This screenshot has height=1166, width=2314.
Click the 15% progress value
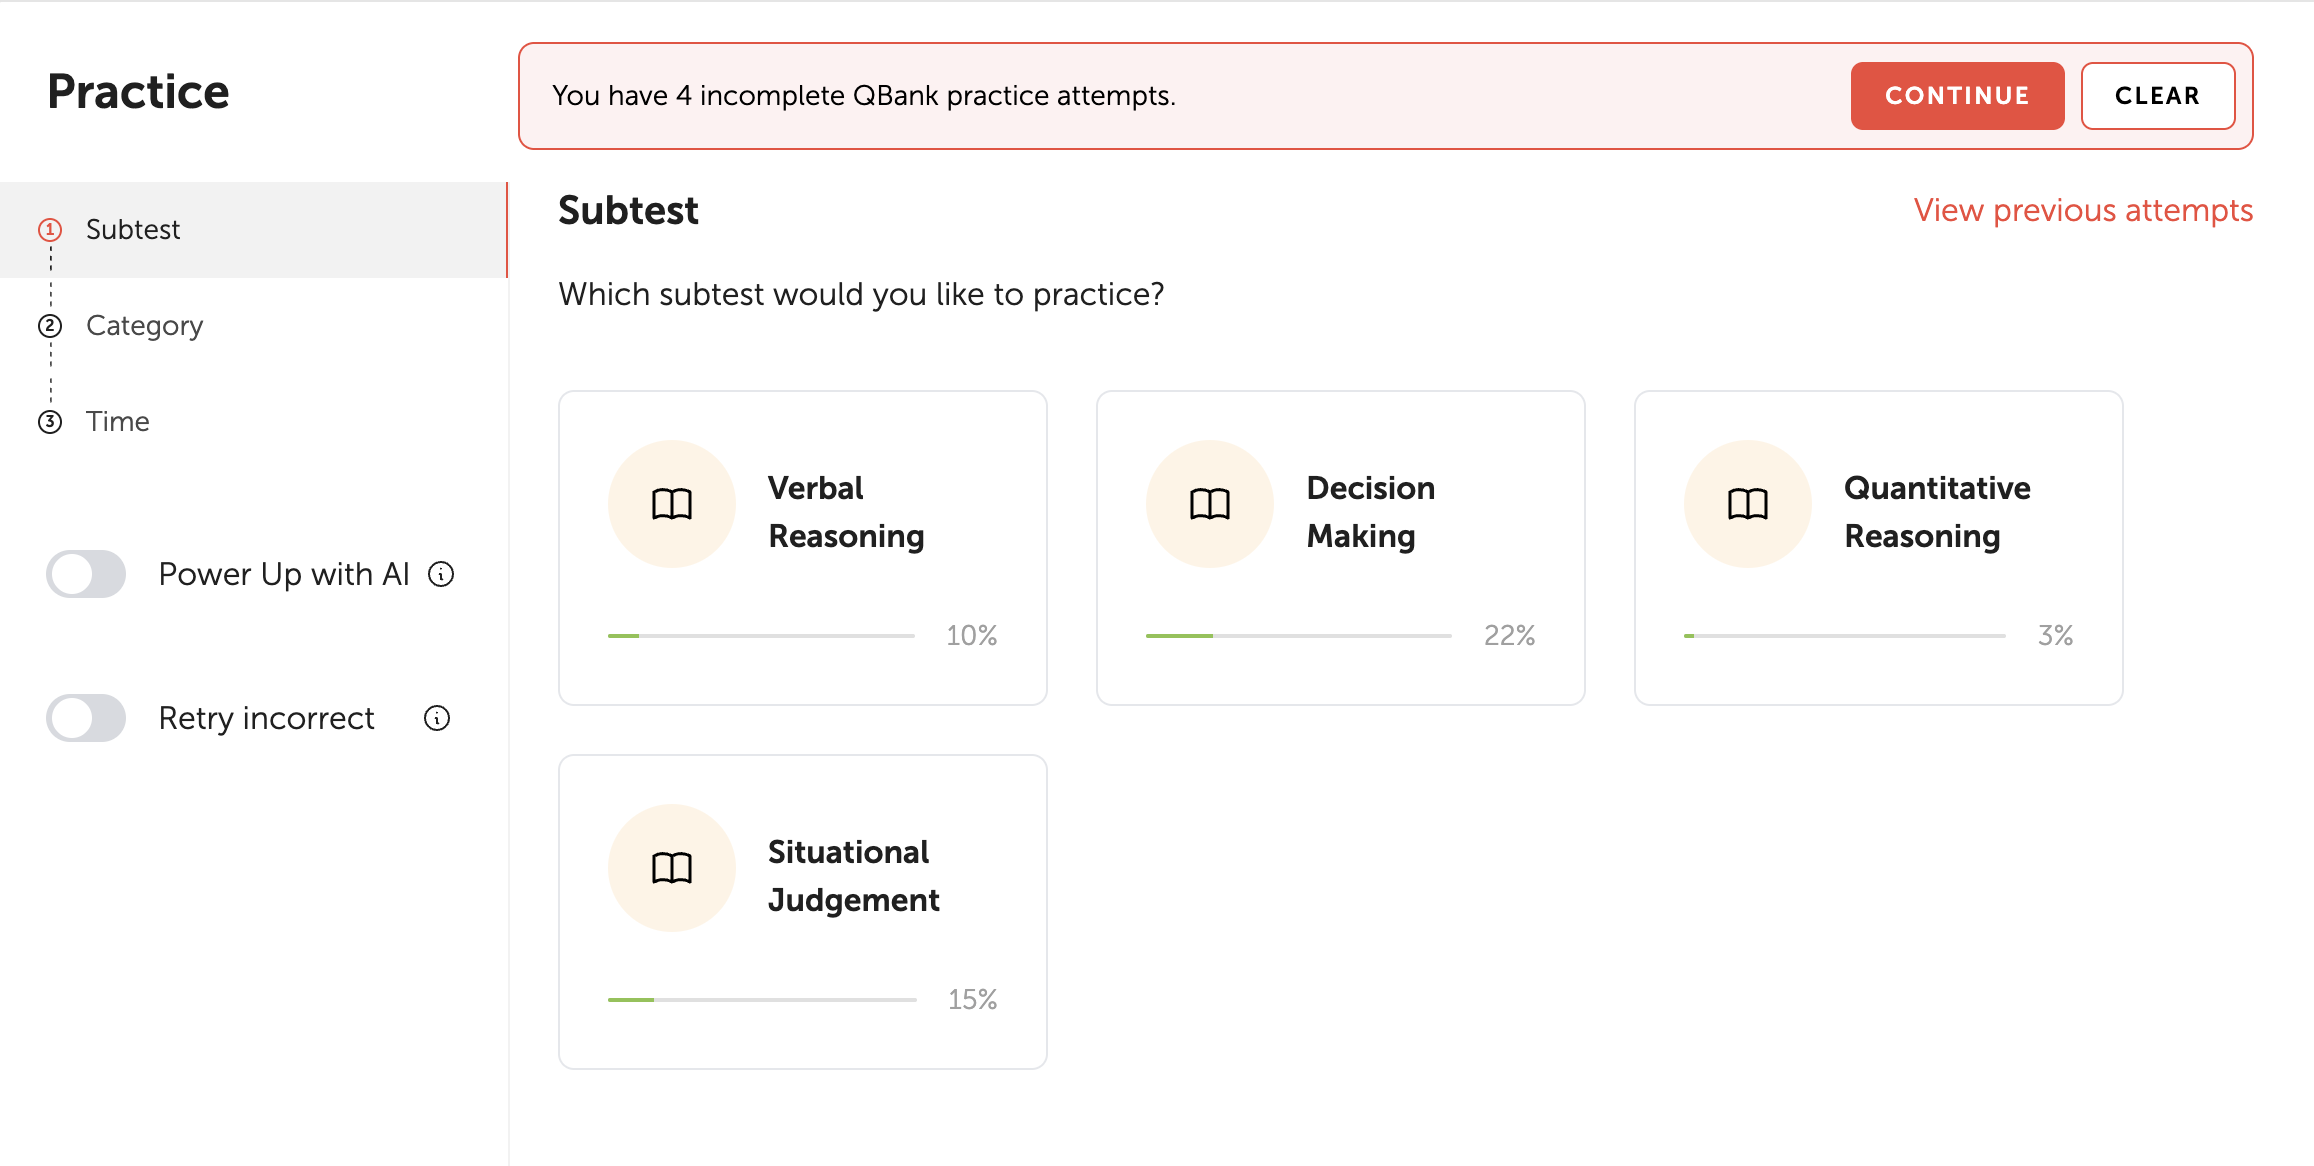(973, 1000)
